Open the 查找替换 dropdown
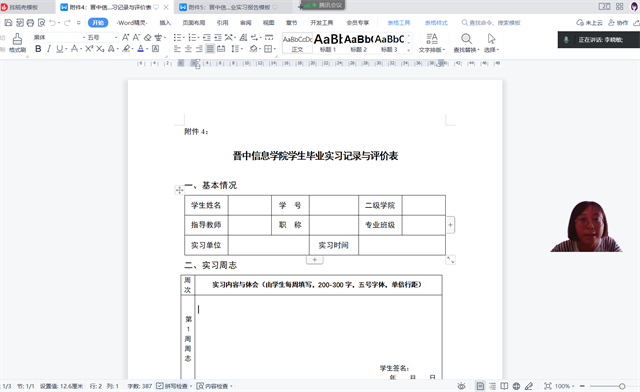The height and width of the screenshot is (392, 640). [x=466, y=43]
